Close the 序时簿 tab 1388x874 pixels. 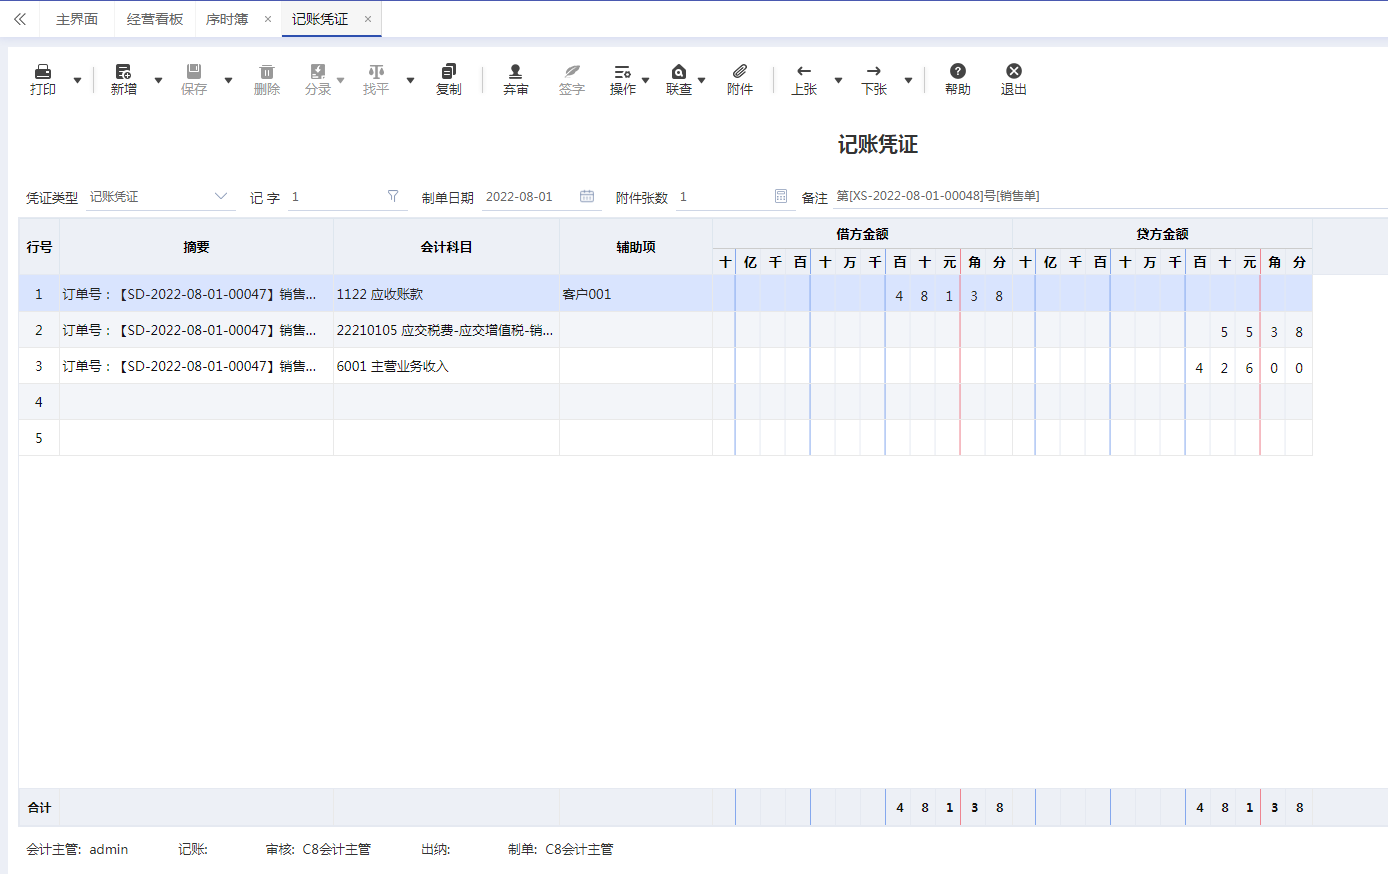268,19
